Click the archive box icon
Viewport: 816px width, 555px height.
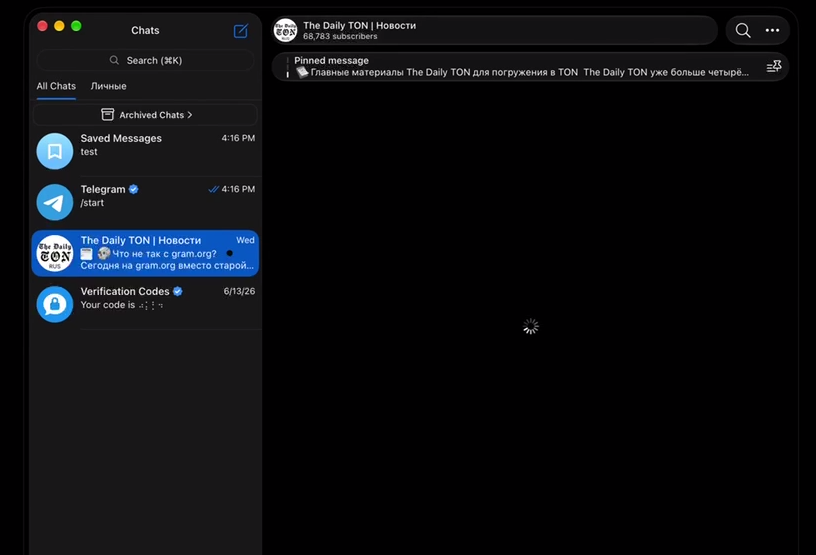[x=107, y=115]
